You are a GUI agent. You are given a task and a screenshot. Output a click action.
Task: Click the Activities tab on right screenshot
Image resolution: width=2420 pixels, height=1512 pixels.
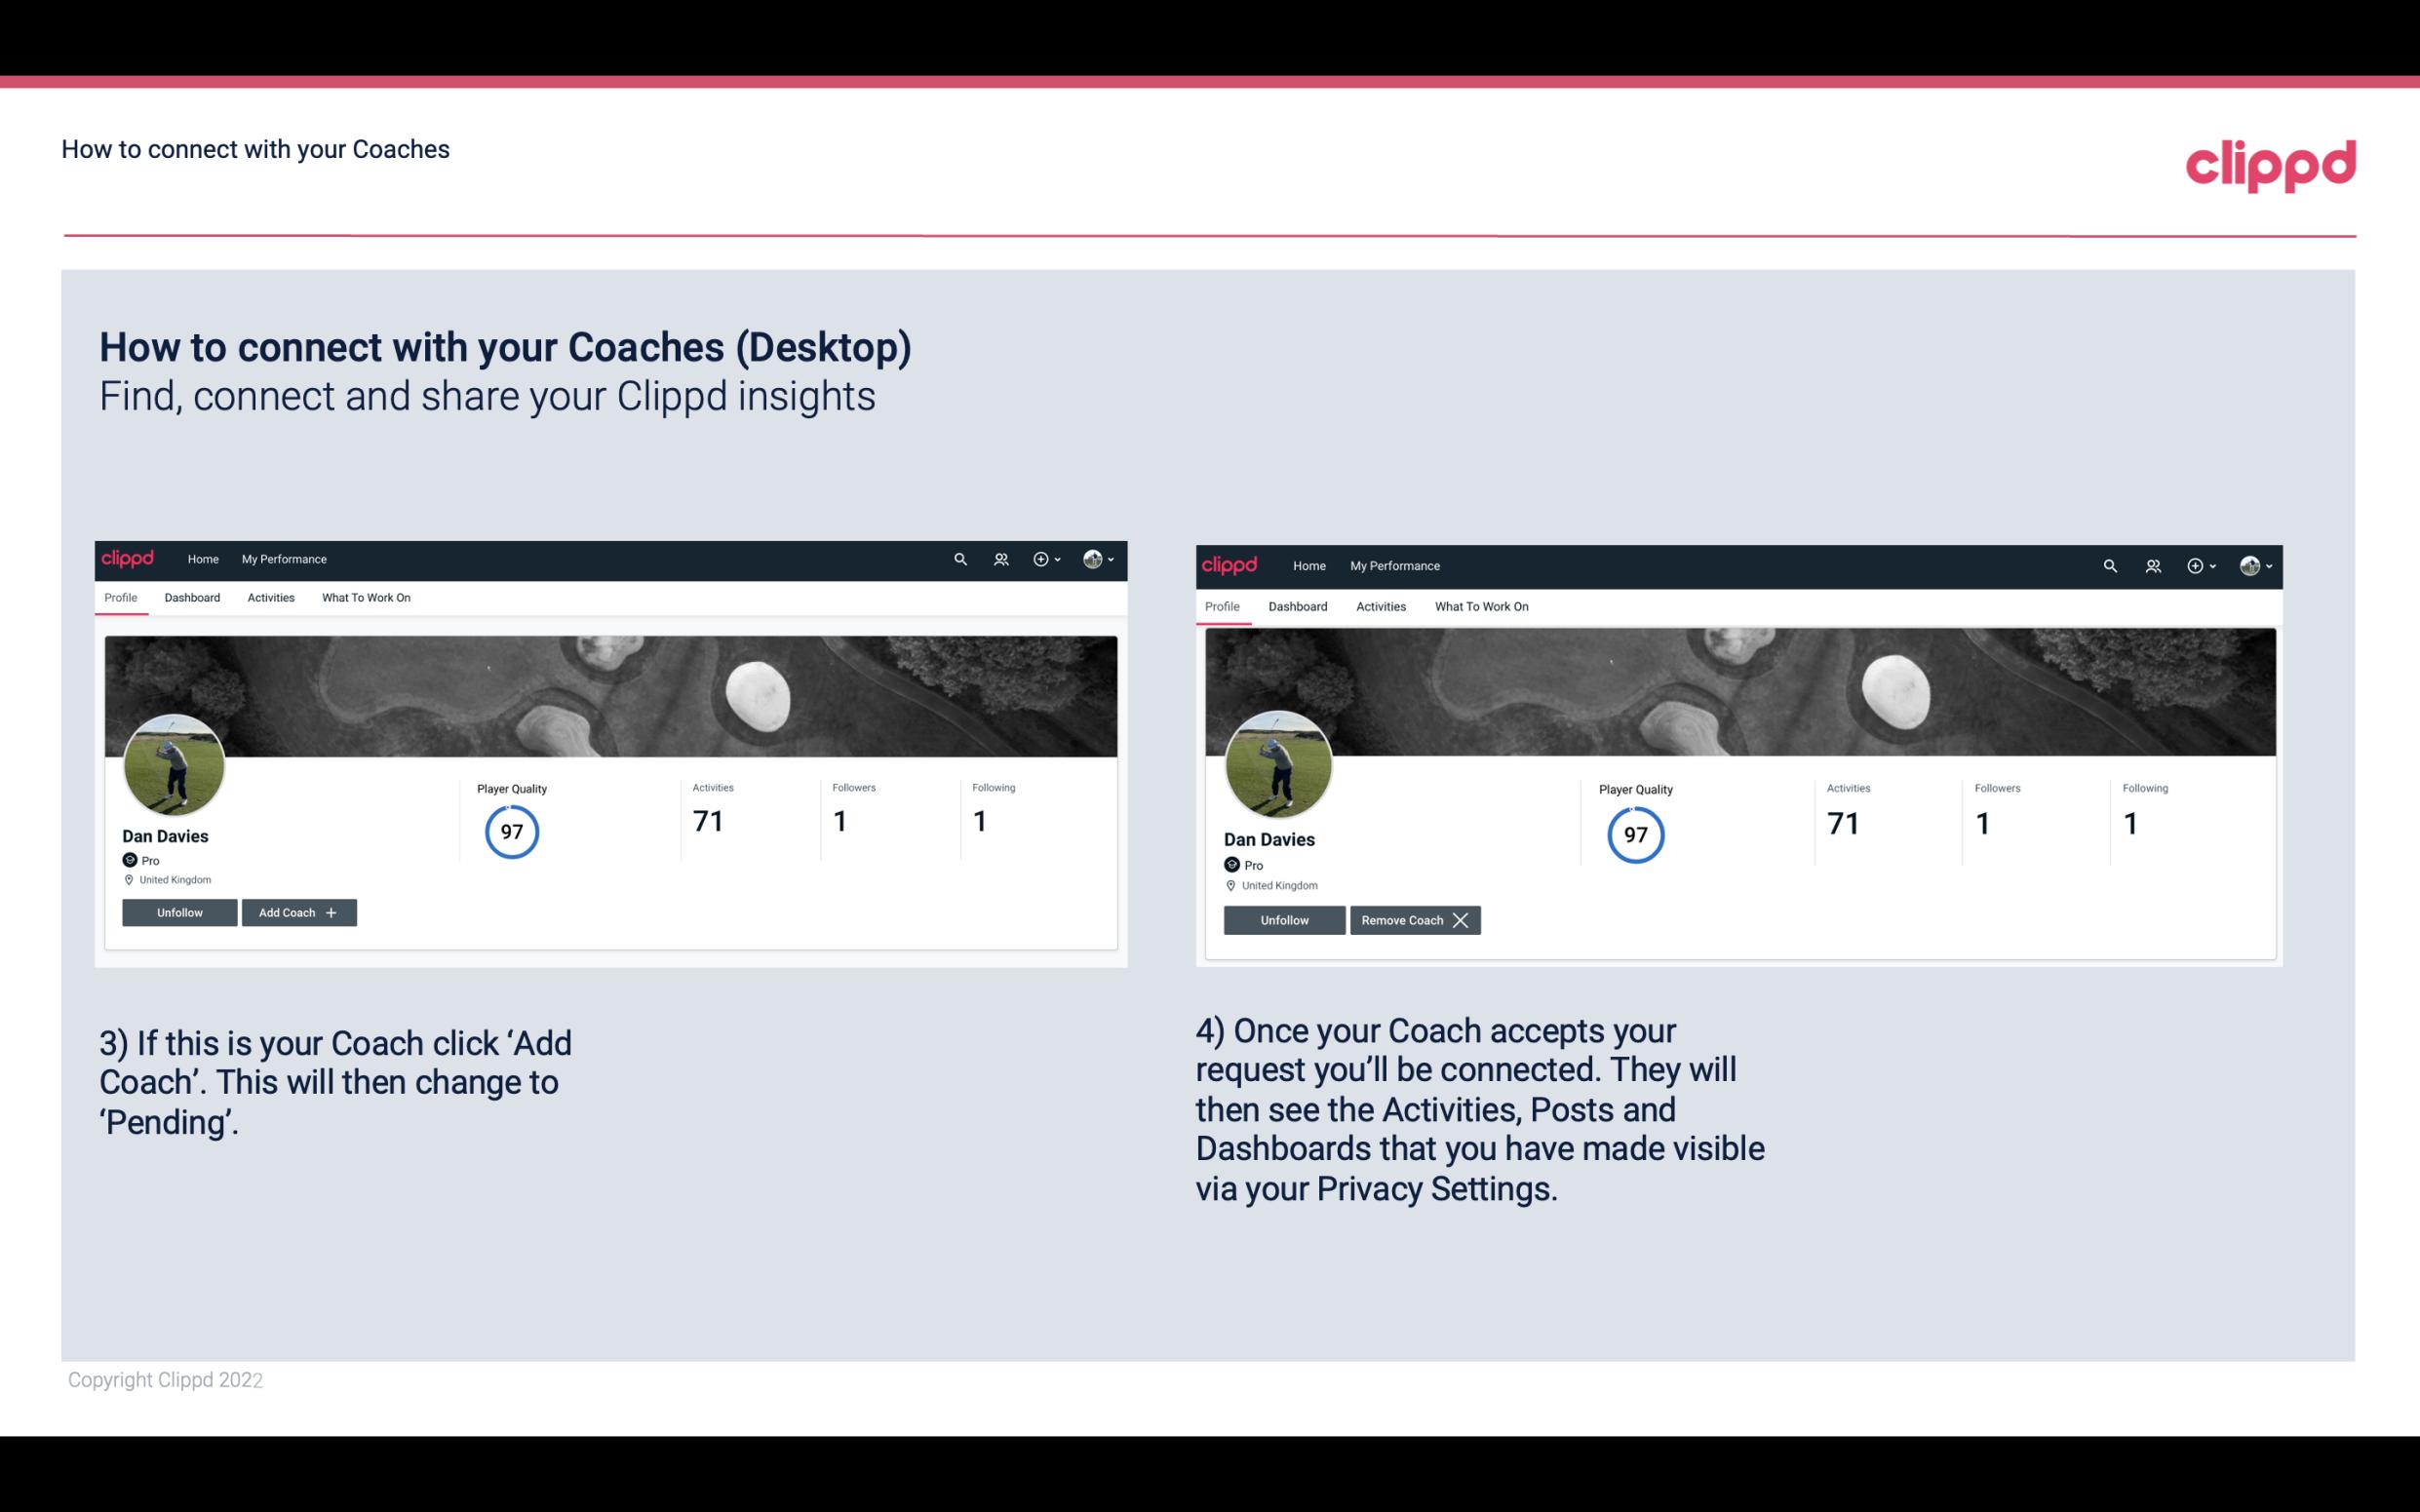(1380, 604)
